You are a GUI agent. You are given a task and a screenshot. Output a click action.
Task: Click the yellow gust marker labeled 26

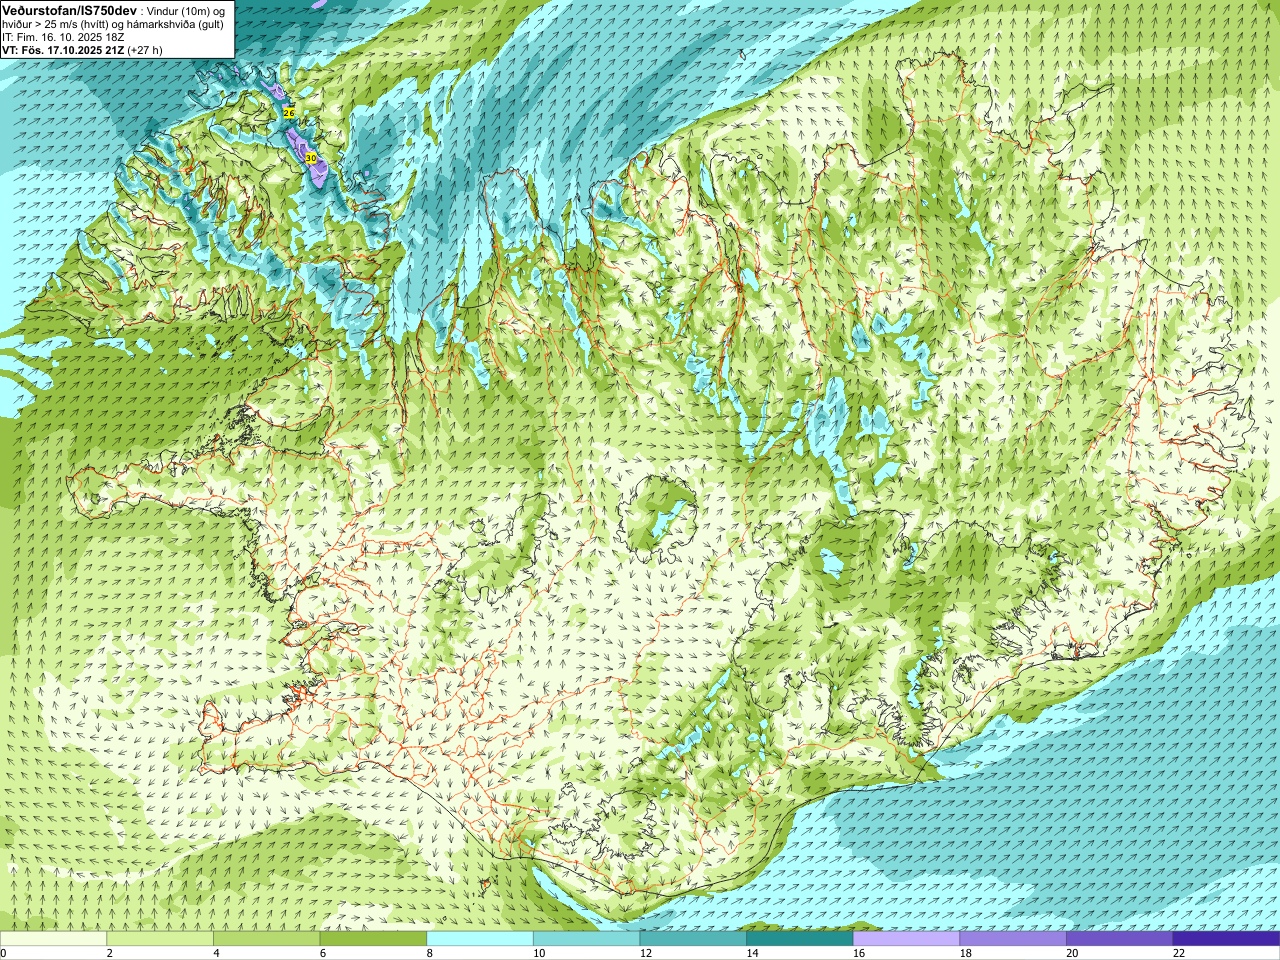point(289,114)
